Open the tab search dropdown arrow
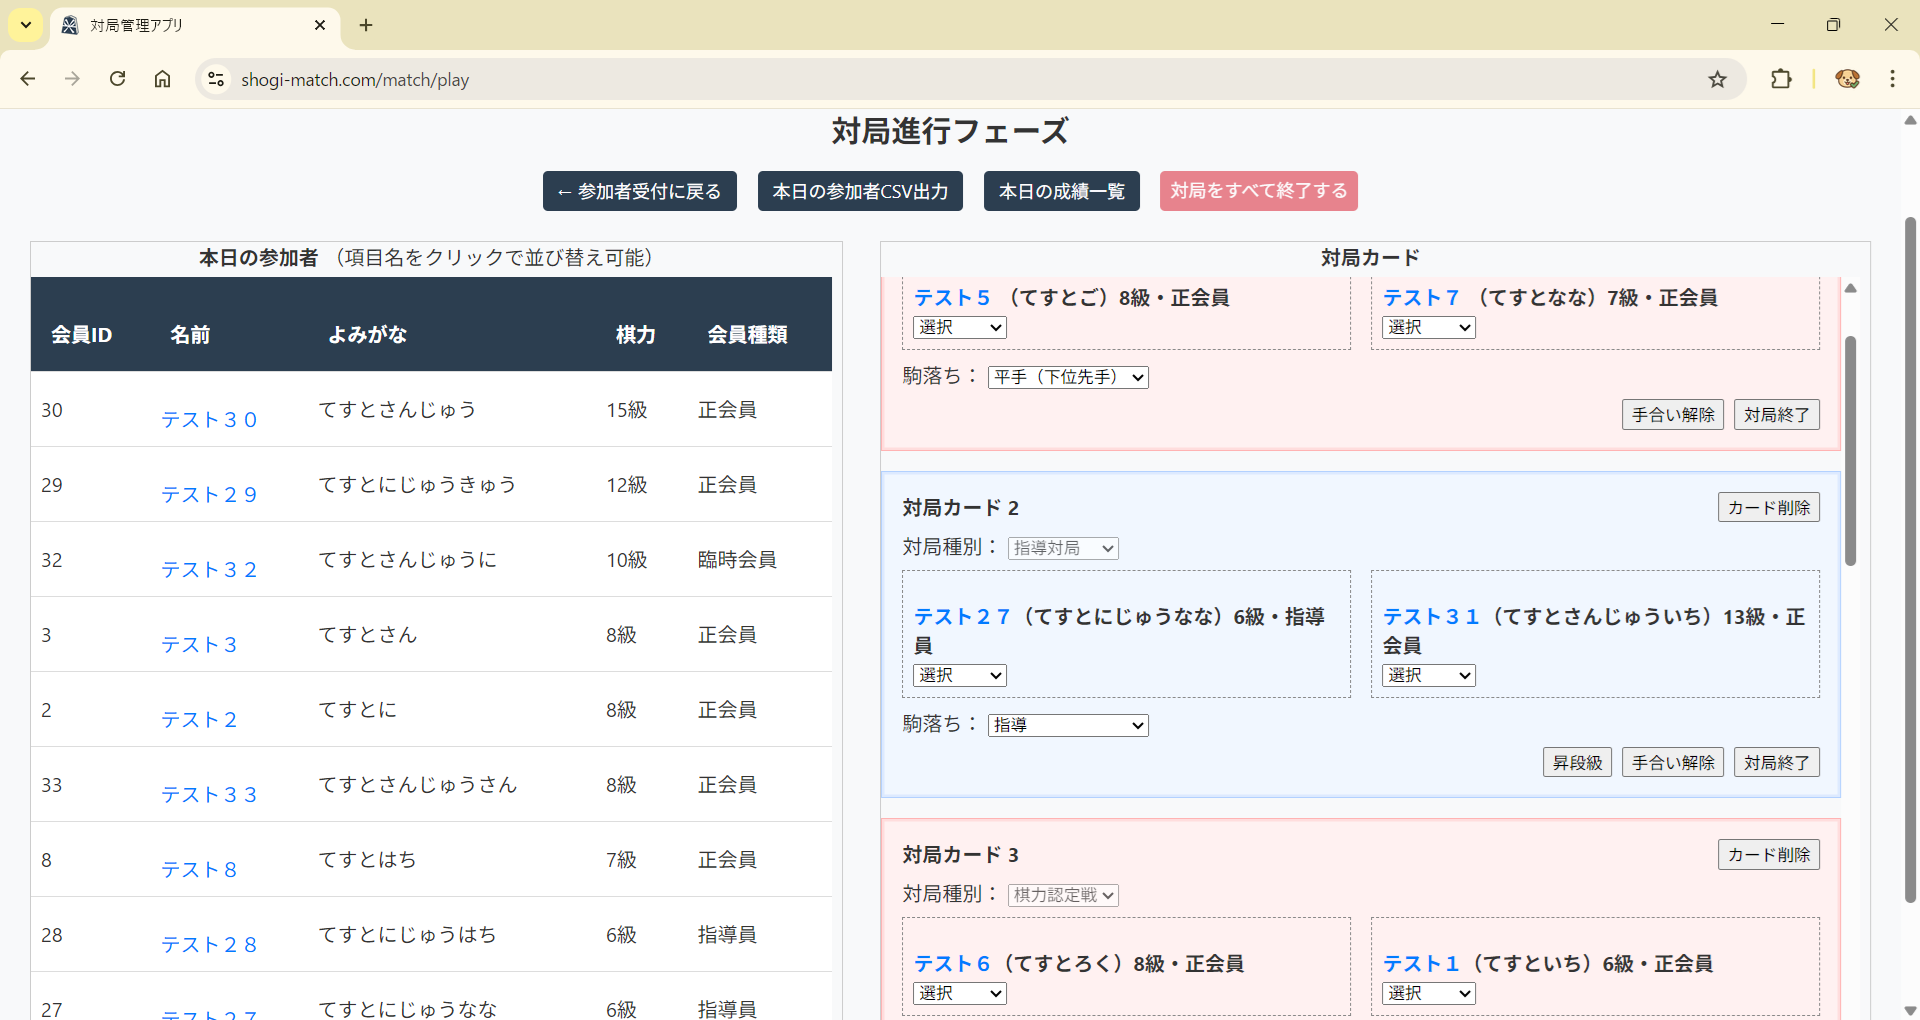 coord(26,25)
